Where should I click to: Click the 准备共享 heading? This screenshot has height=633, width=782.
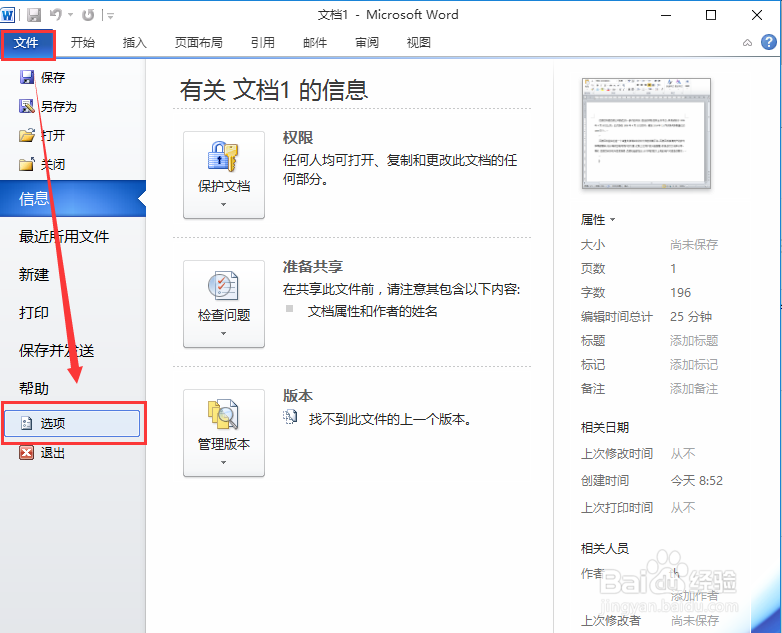point(313,267)
